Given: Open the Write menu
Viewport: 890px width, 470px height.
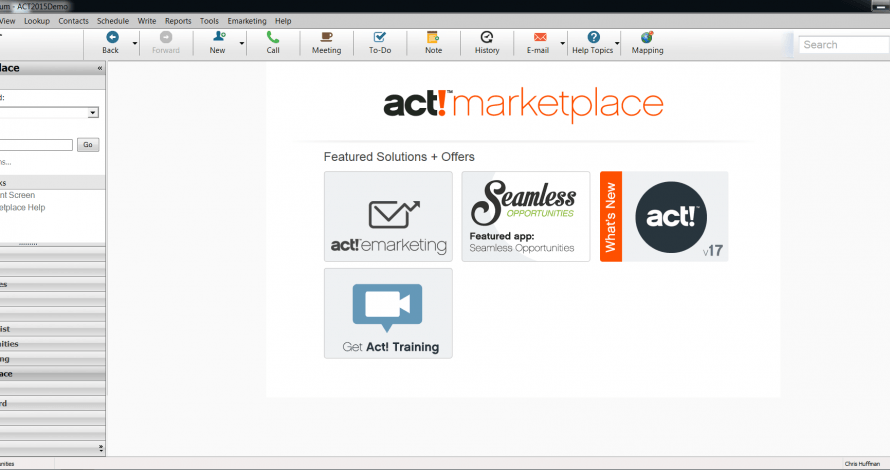Looking at the screenshot, I should pos(147,21).
